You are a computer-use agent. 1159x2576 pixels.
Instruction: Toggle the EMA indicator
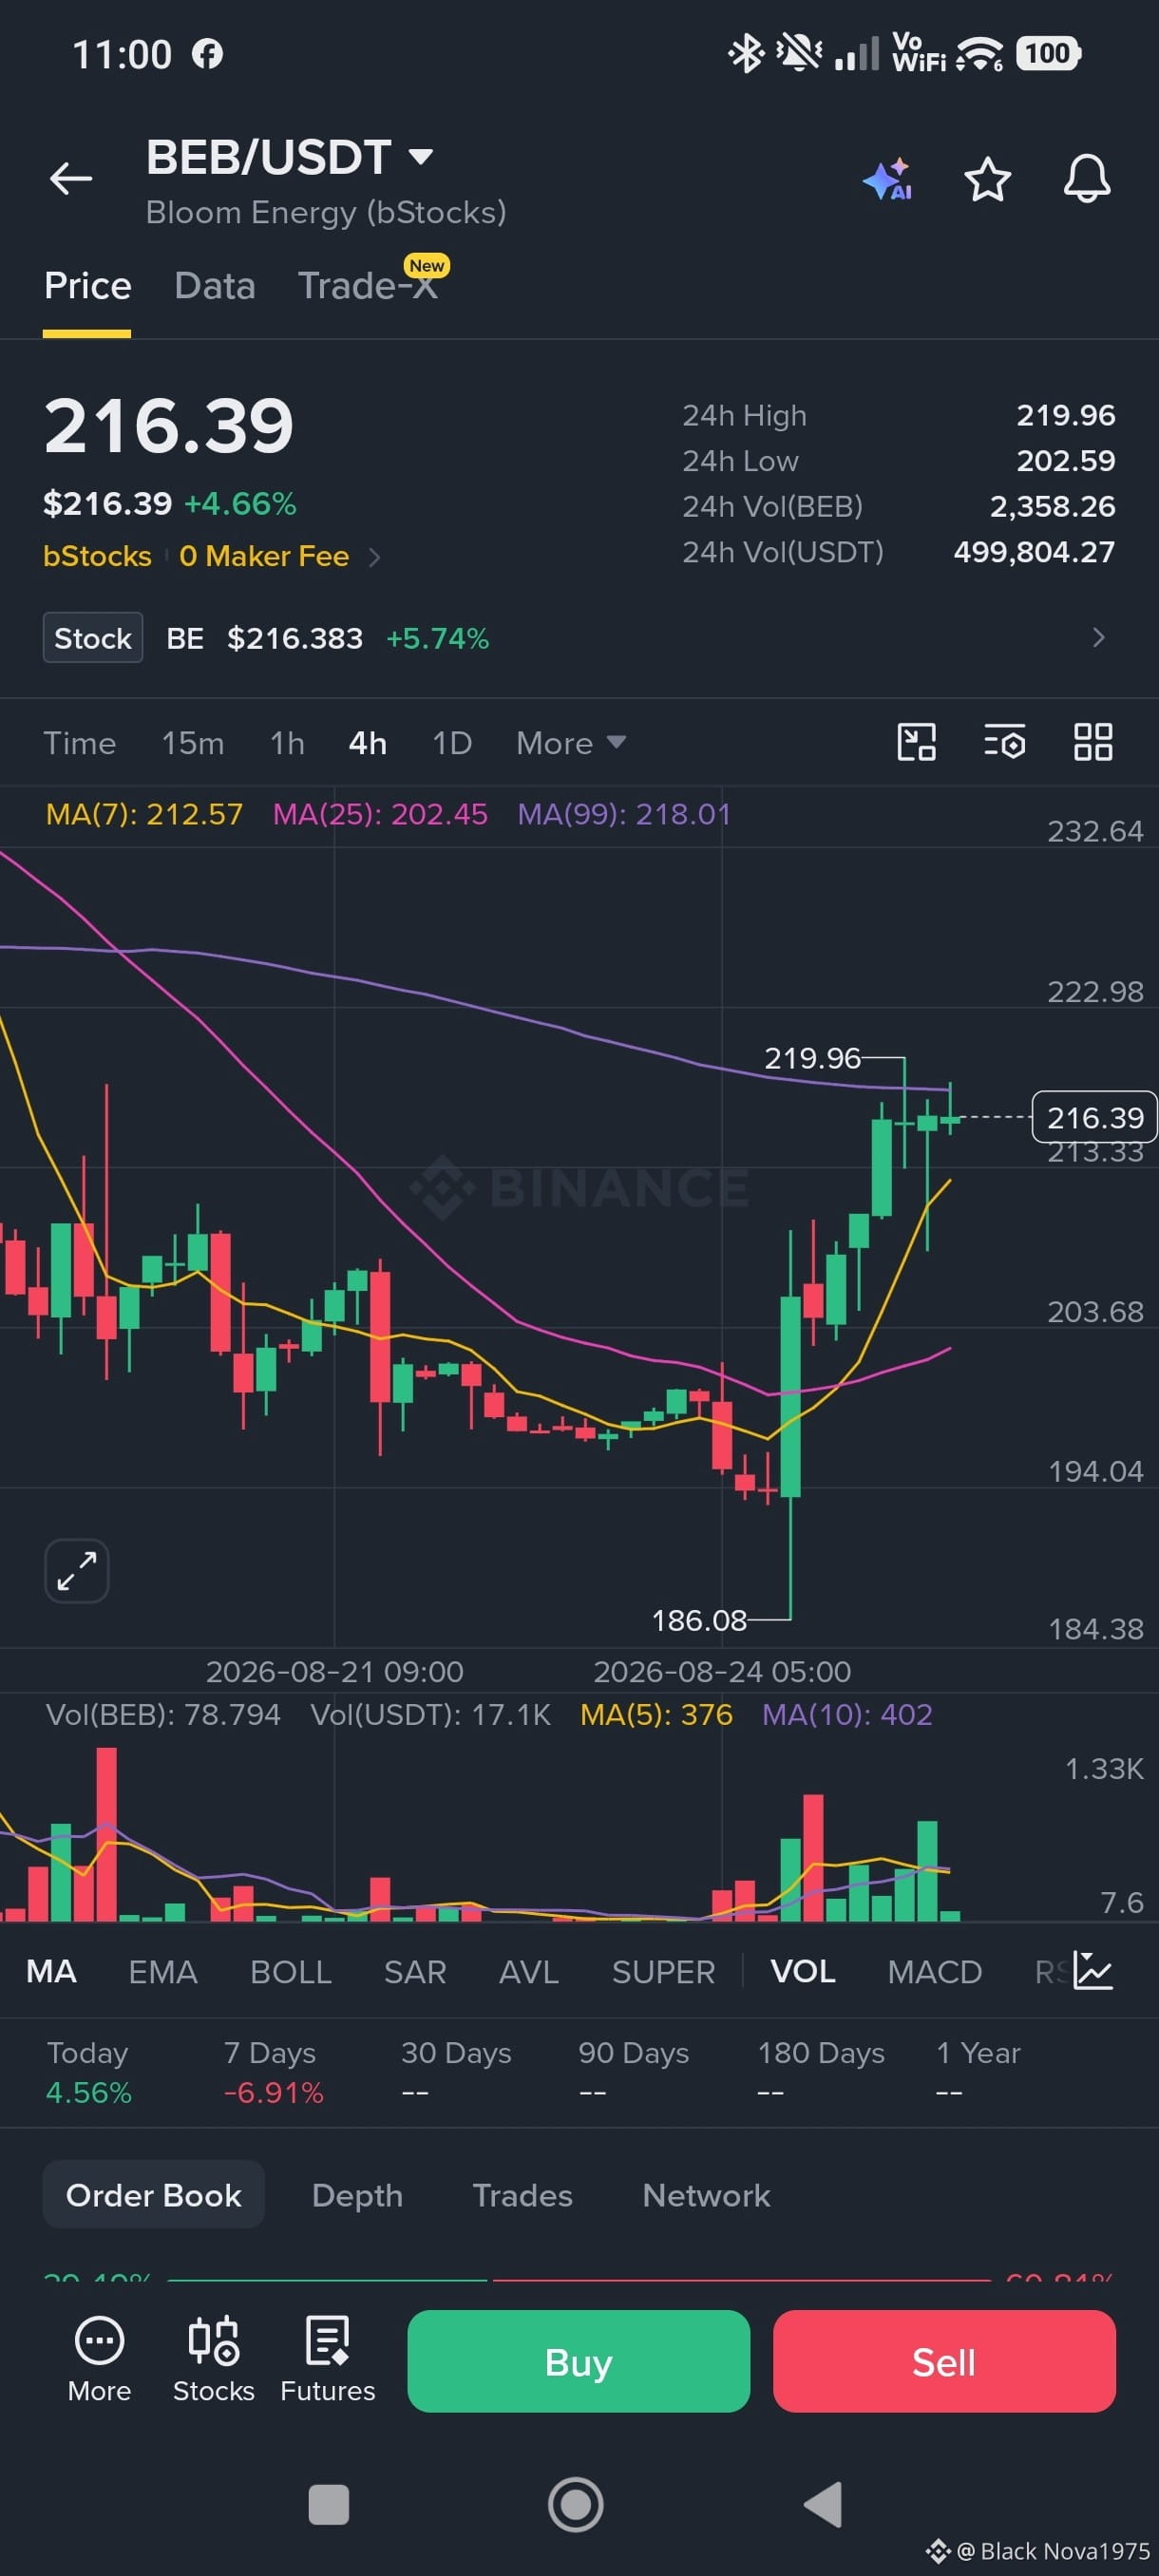tap(163, 1971)
